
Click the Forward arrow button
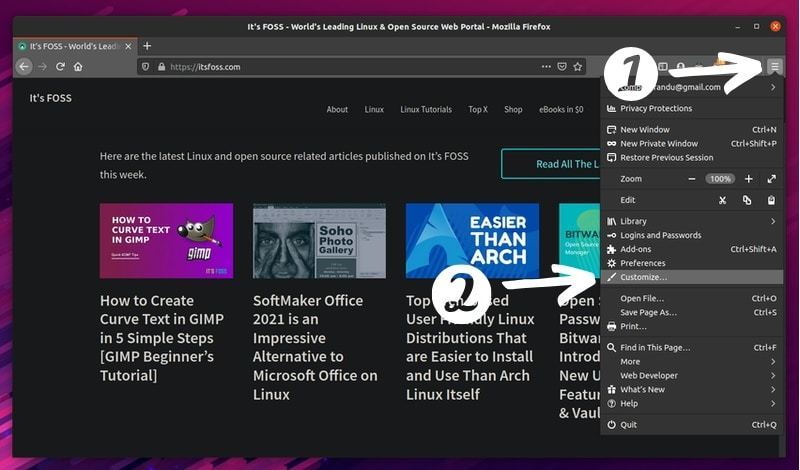tap(42, 66)
